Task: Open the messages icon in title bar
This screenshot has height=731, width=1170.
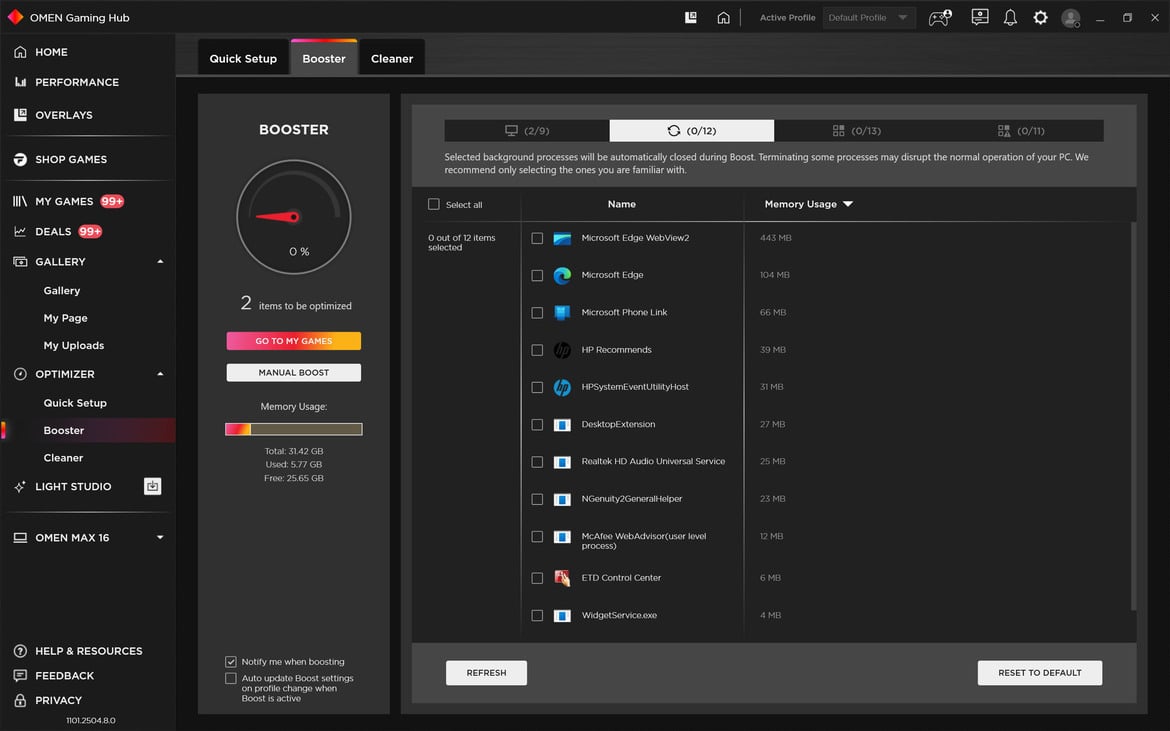Action: [980, 17]
